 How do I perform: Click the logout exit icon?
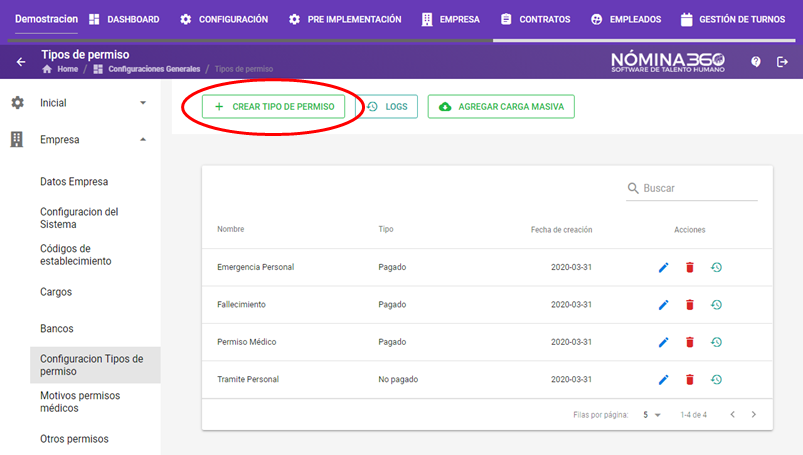pyautogui.click(x=782, y=62)
